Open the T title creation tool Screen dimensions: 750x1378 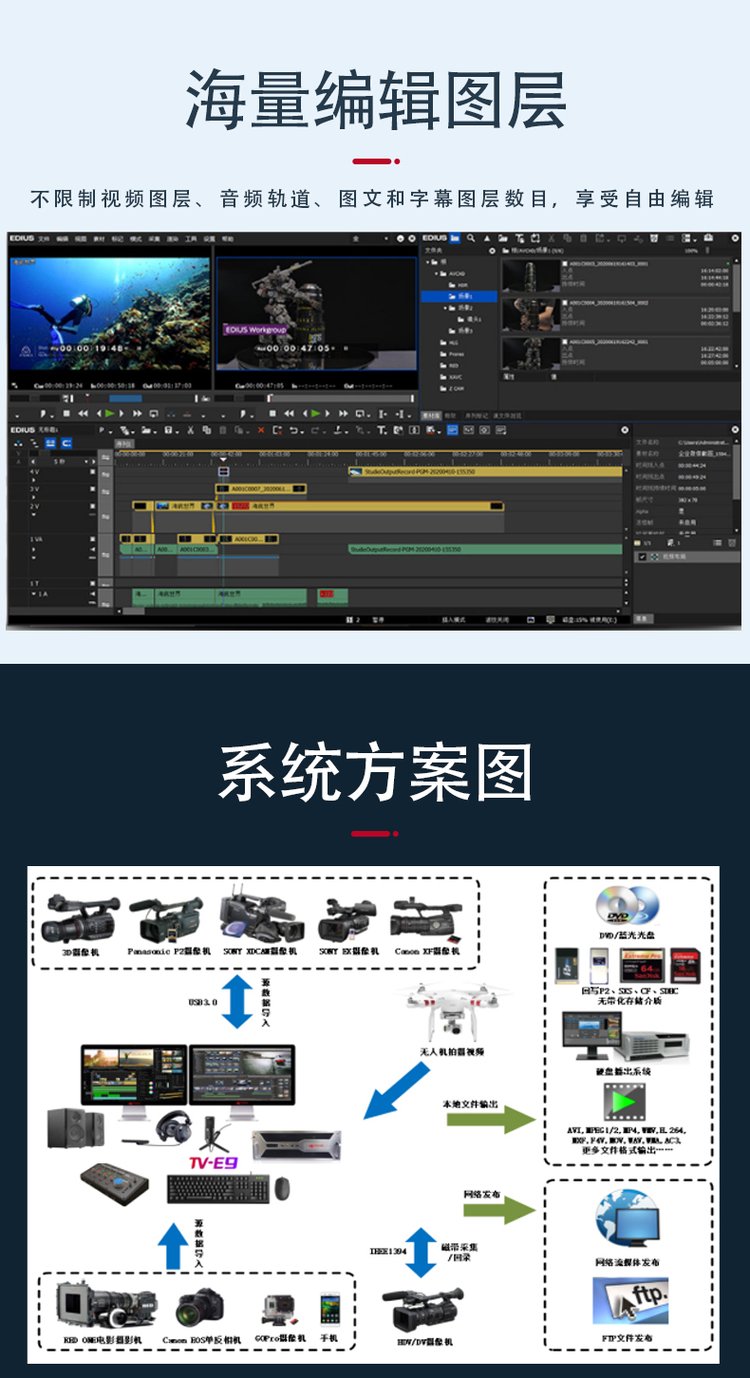(382, 430)
